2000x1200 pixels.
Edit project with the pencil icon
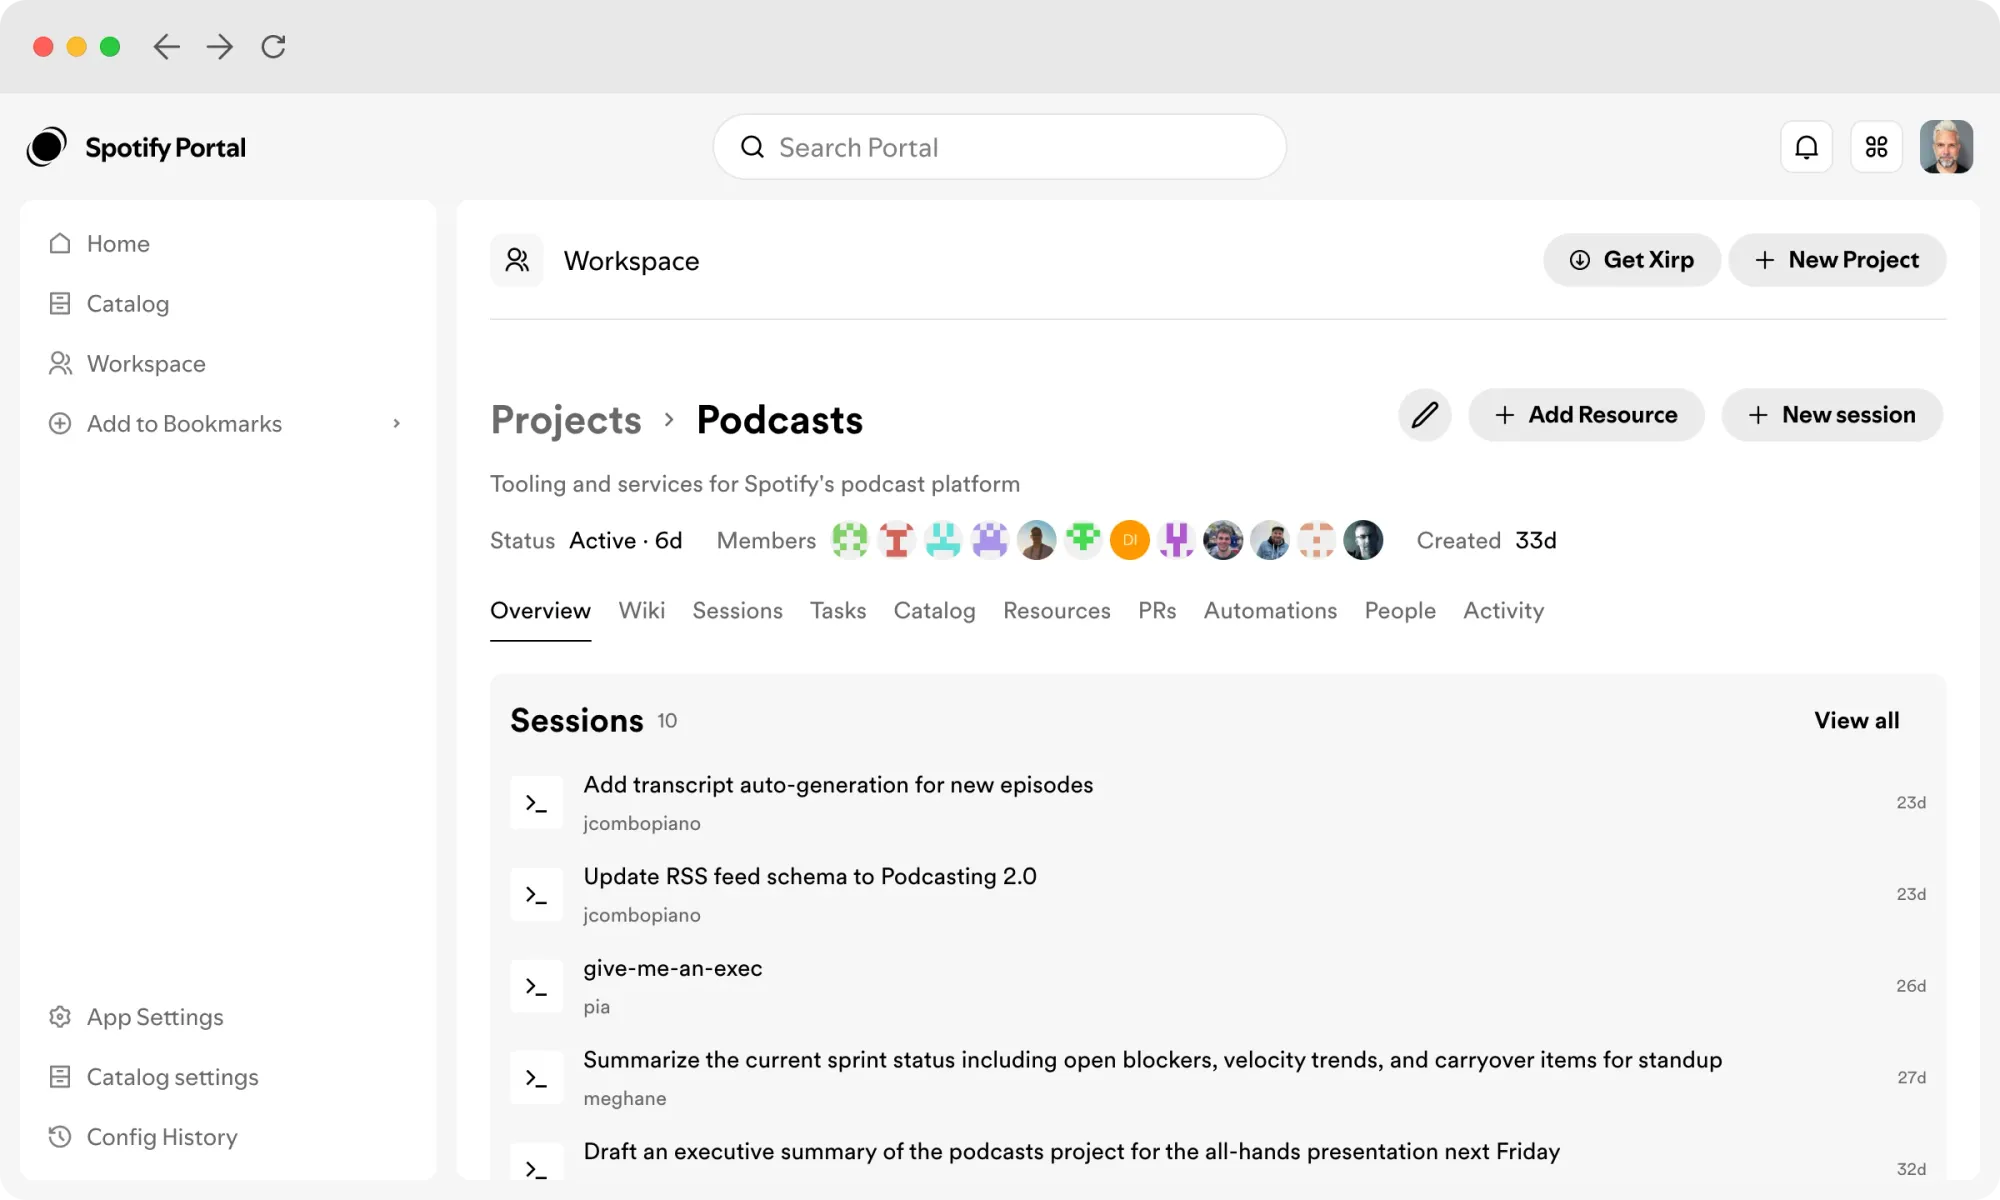pos(1425,414)
